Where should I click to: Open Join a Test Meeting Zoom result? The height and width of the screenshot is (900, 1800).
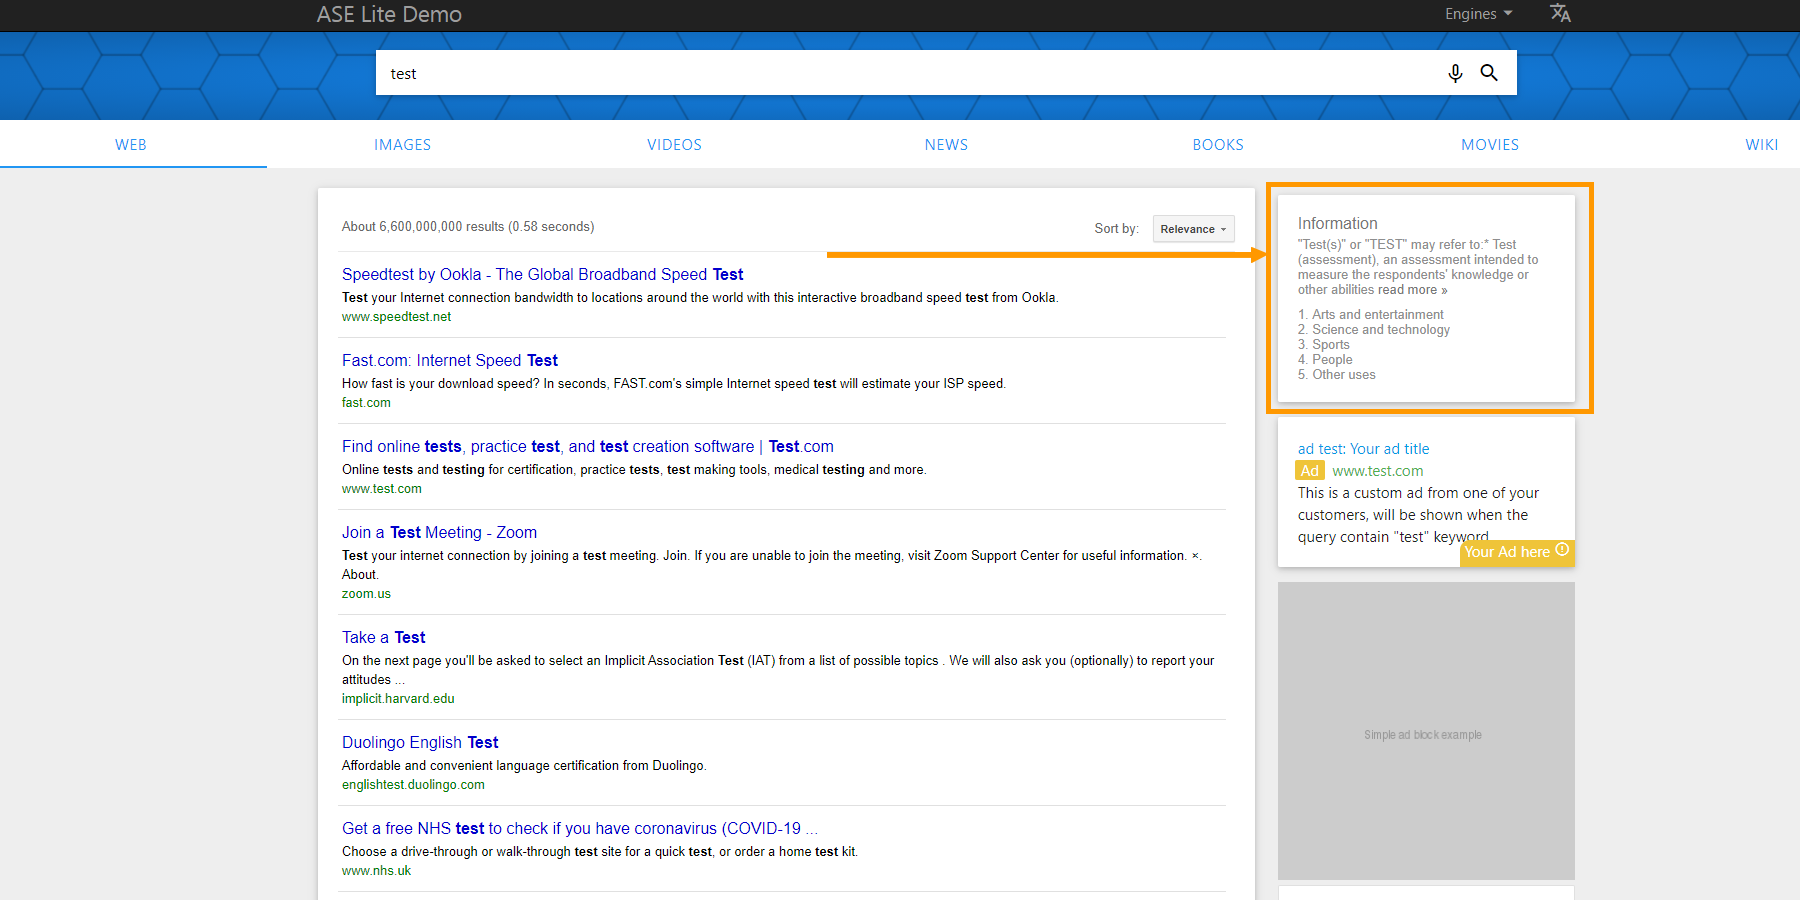[439, 532]
